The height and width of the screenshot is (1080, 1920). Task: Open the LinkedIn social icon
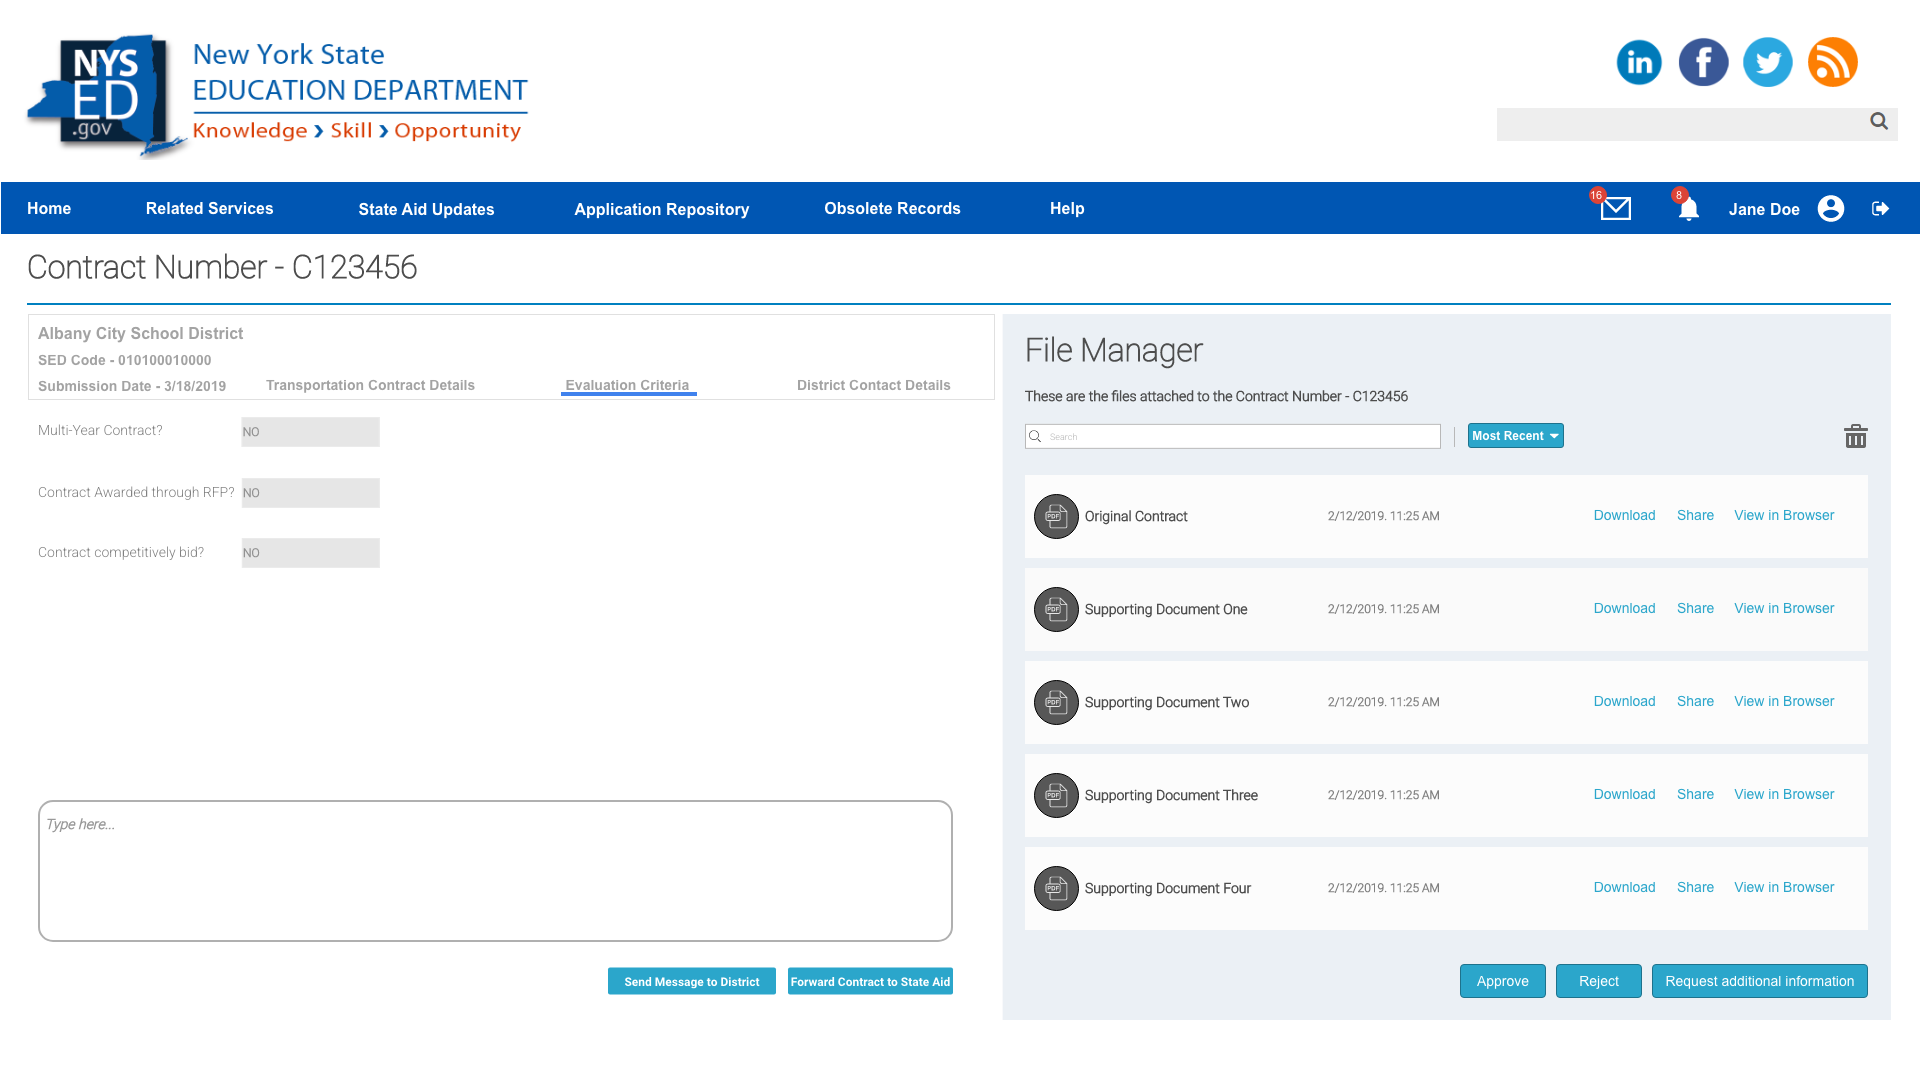(1639, 62)
